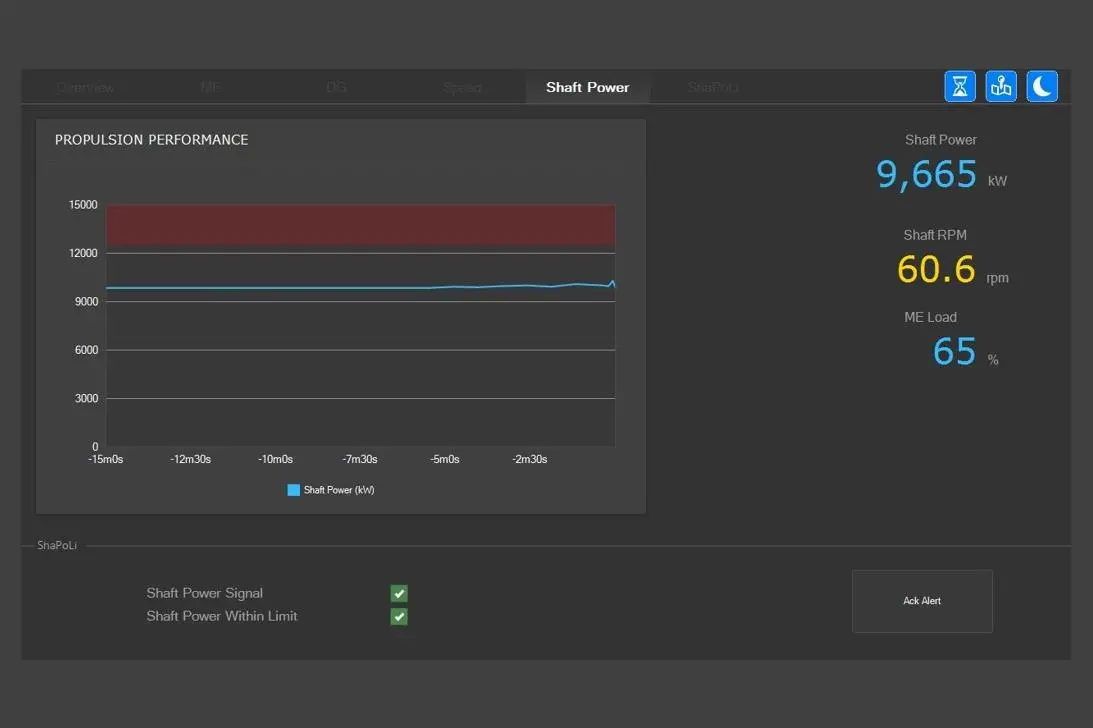Screen dimensions: 1093x728
Task: Click the 65 % ME Load value
Action: pyautogui.click(x=965, y=351)
